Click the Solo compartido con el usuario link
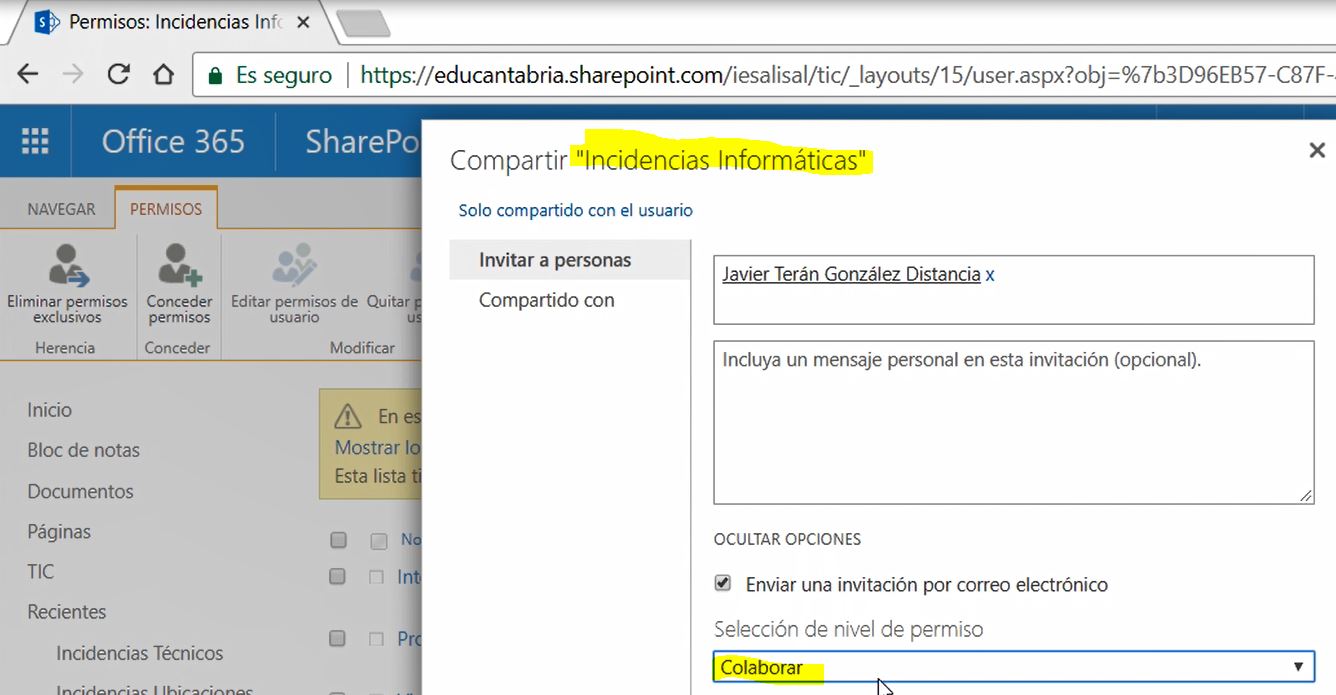 pos(574,210)
